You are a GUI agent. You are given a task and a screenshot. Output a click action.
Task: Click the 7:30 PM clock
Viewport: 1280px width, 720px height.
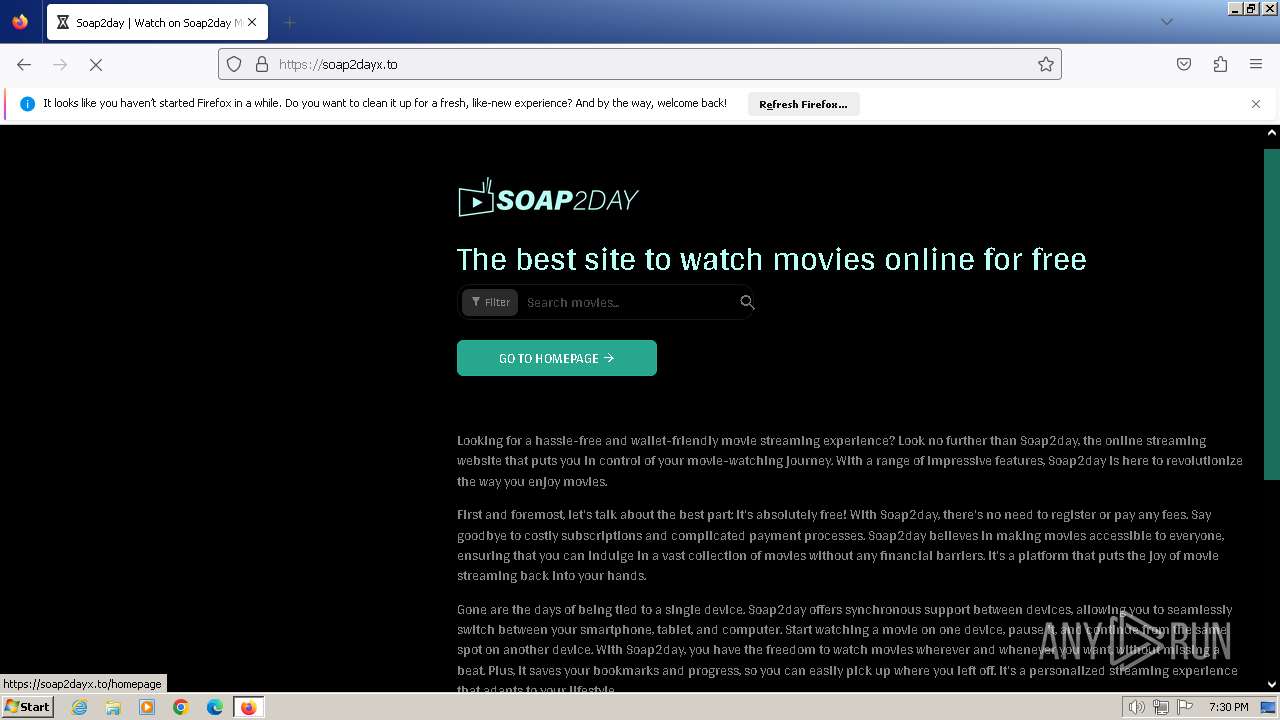pos(1228,707)
